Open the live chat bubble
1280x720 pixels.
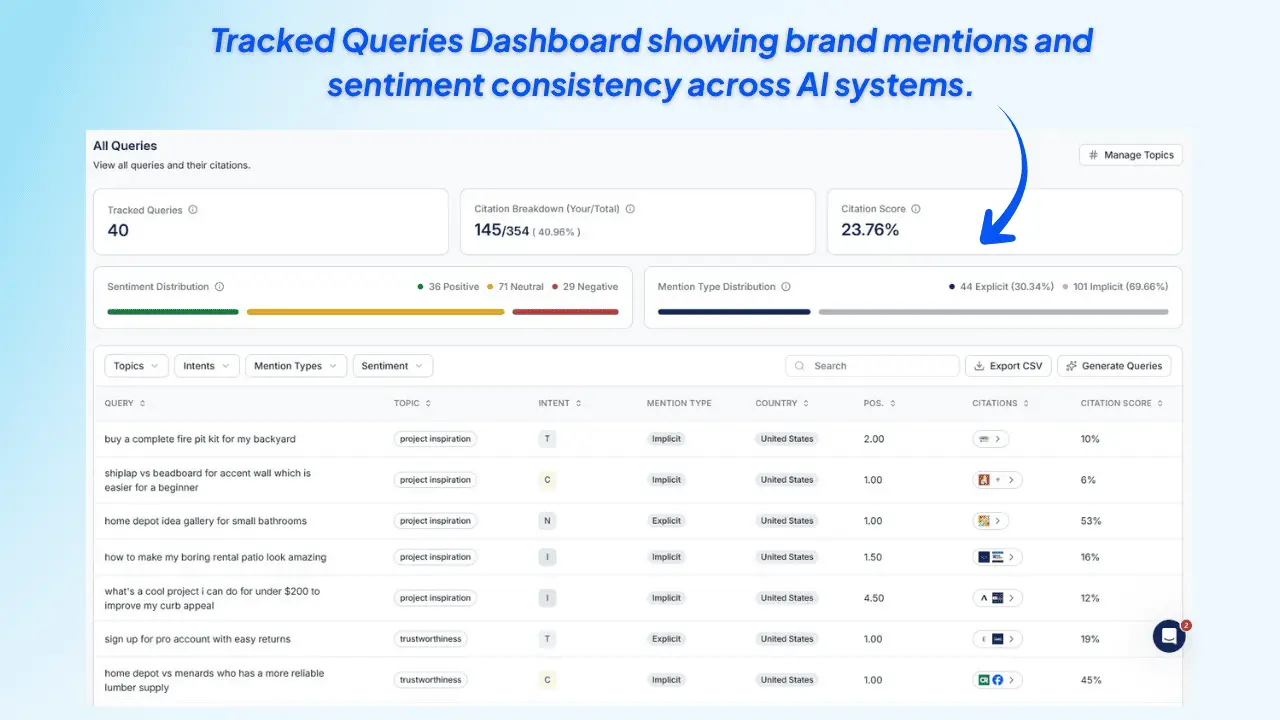(1169, 636)
